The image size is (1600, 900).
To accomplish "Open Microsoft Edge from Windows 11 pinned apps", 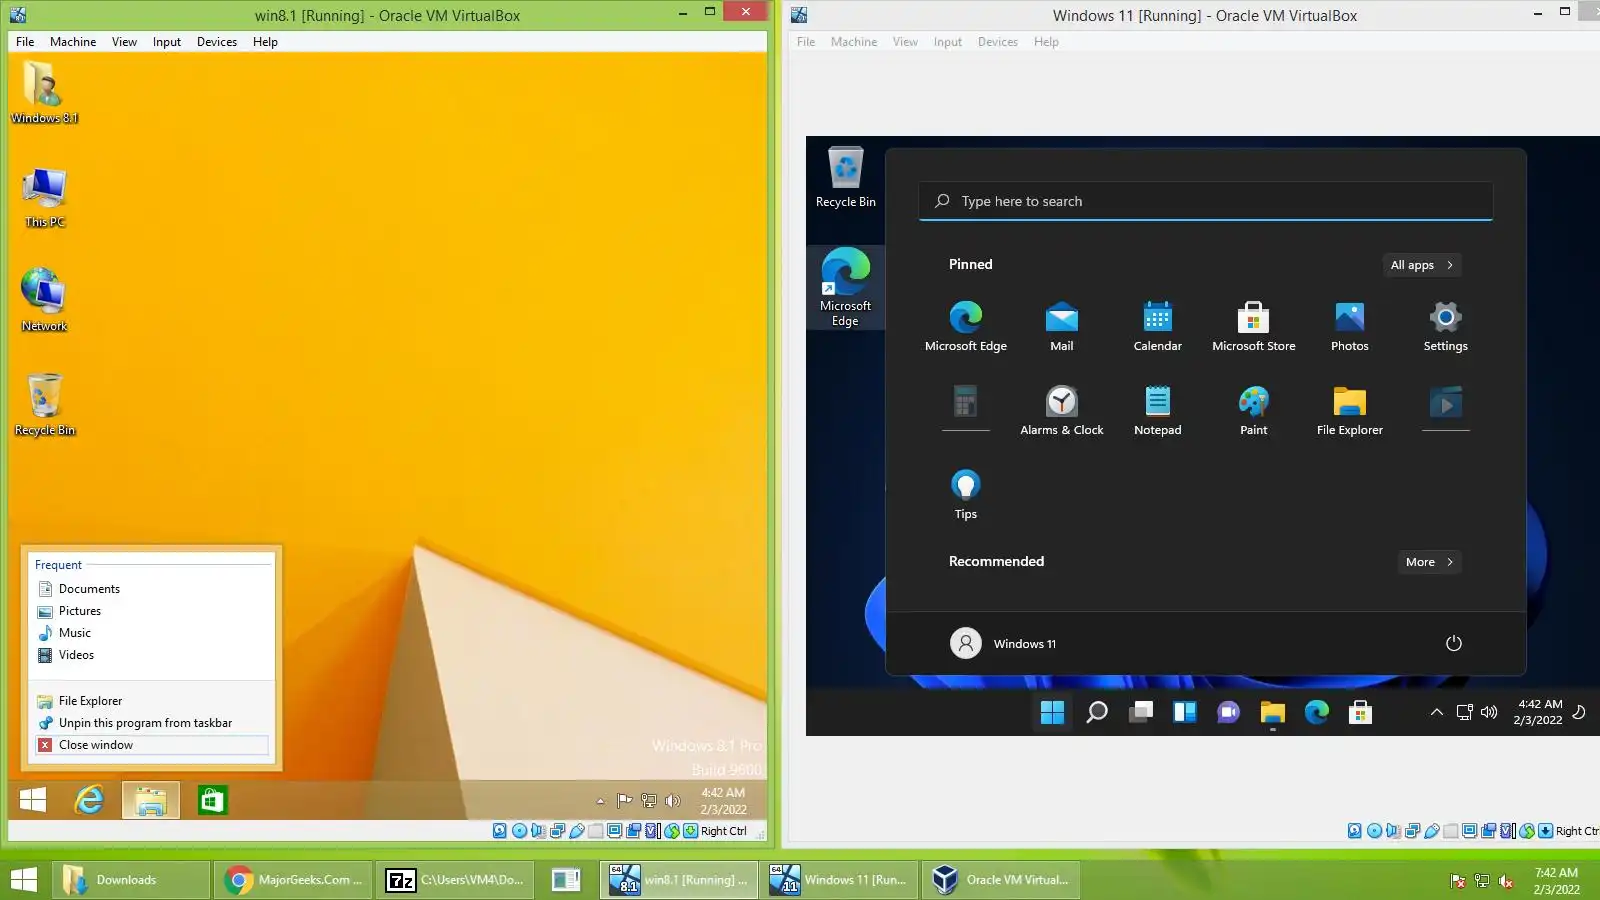I will (x=966, y=327).
